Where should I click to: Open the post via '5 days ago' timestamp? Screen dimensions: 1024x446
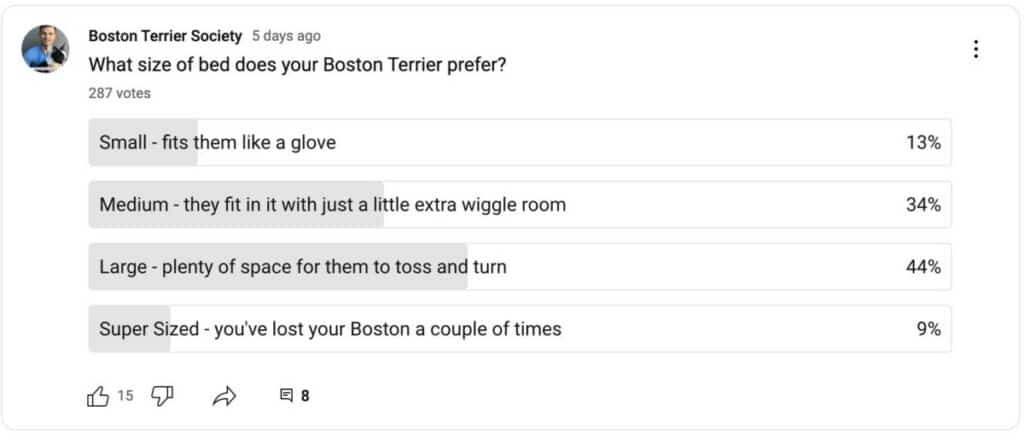click(x=287, y=36)
